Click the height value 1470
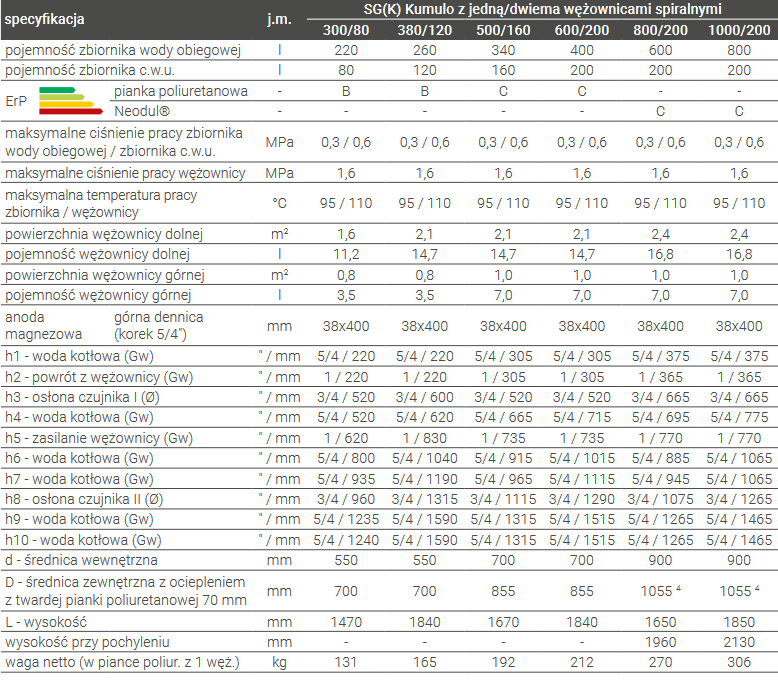Image resolution: width=778 pixels, height=681 pixels. click(x=346, y=622)
